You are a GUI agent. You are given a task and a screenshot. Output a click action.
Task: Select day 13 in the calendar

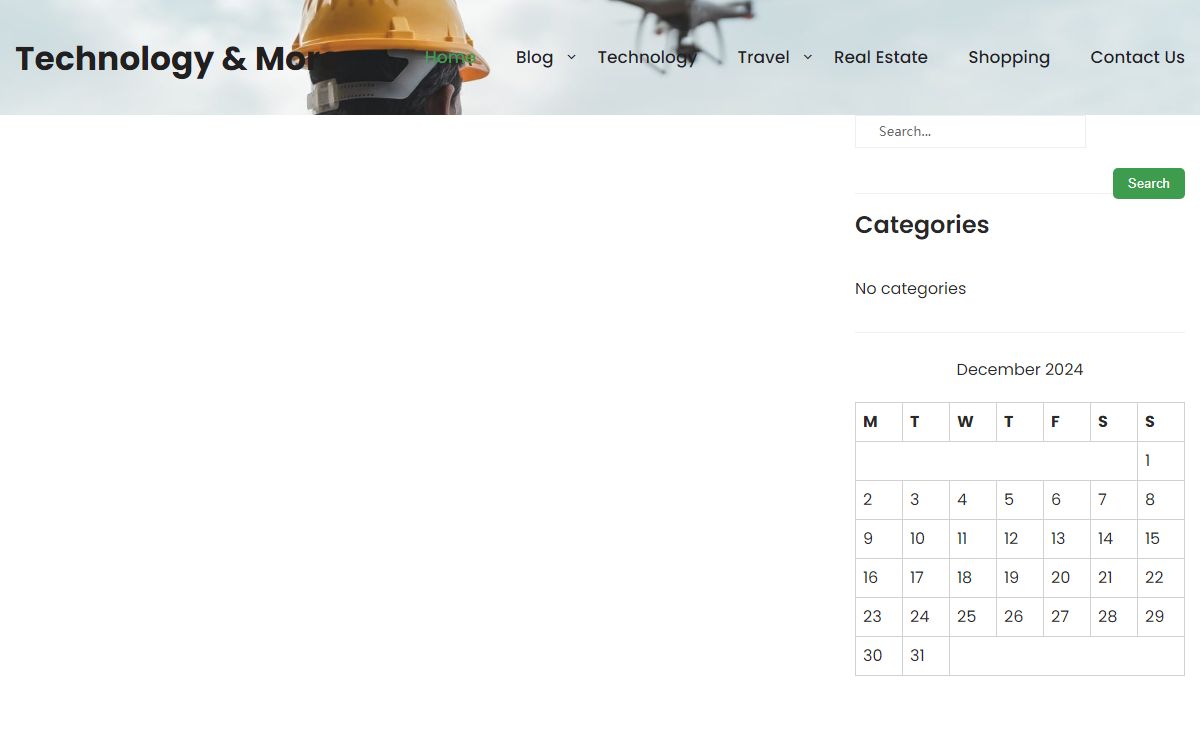(x=1067, y=539)
